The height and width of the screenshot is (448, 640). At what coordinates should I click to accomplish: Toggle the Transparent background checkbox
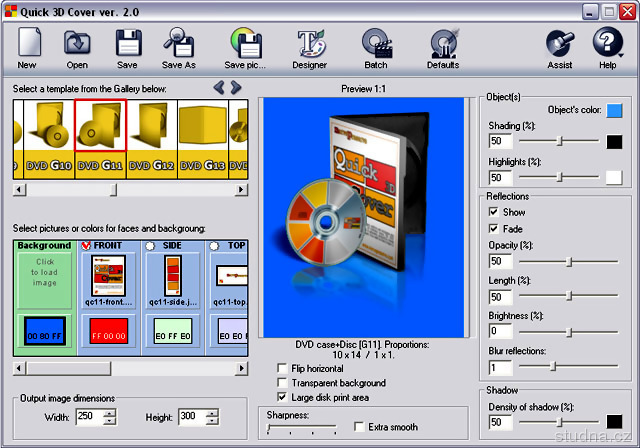(283, 383)
